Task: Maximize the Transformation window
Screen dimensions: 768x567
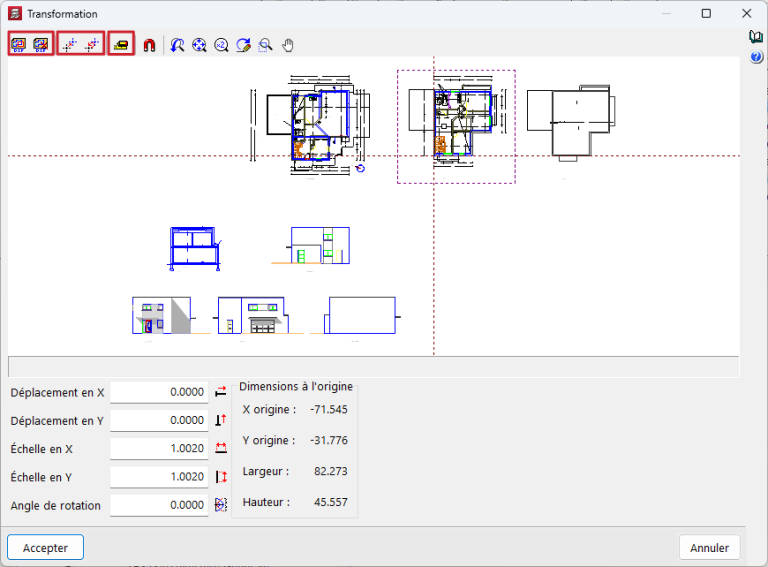Action: tap(706, 14)
